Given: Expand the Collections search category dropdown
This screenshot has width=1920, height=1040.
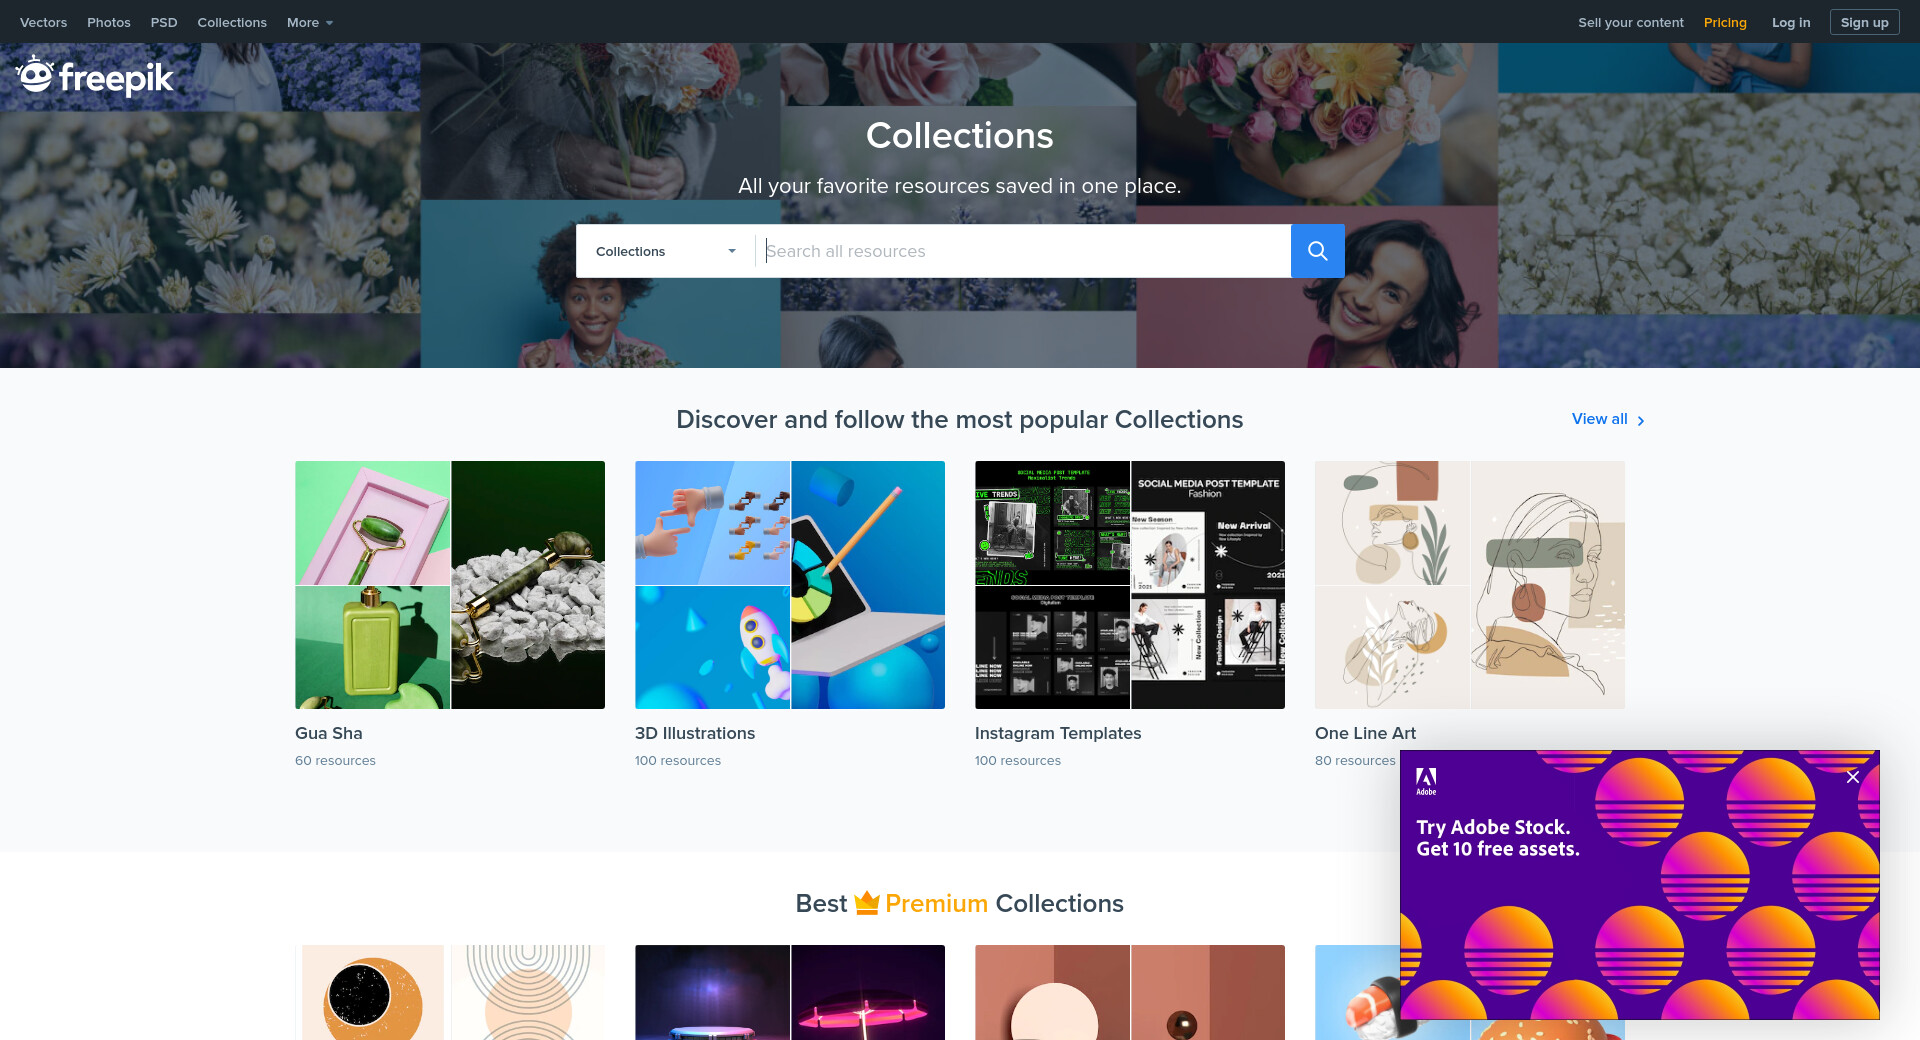Looking at the screenshot, I should (666, 251).
